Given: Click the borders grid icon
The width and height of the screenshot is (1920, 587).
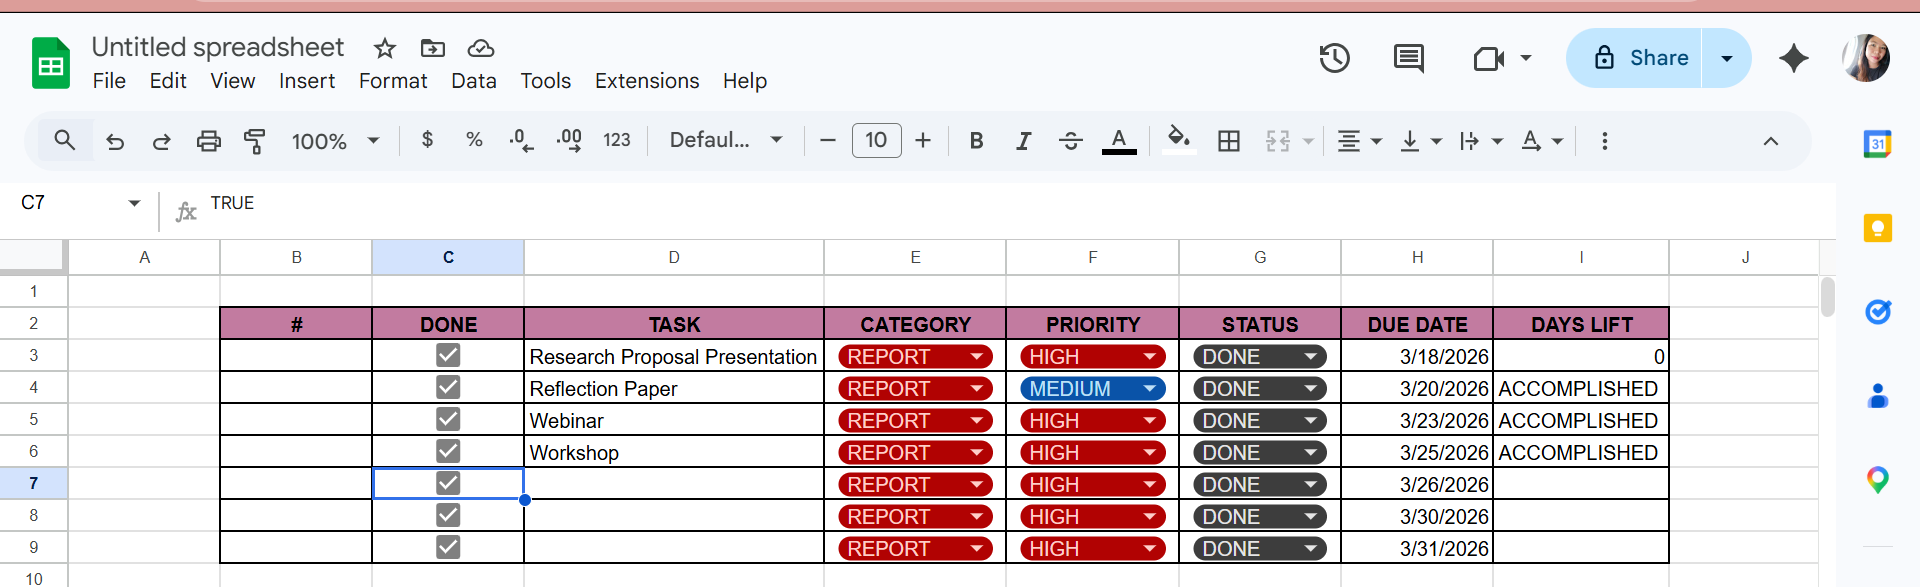Looking at the screenshot, I should pyautogui.click(x=1229, y=141).
